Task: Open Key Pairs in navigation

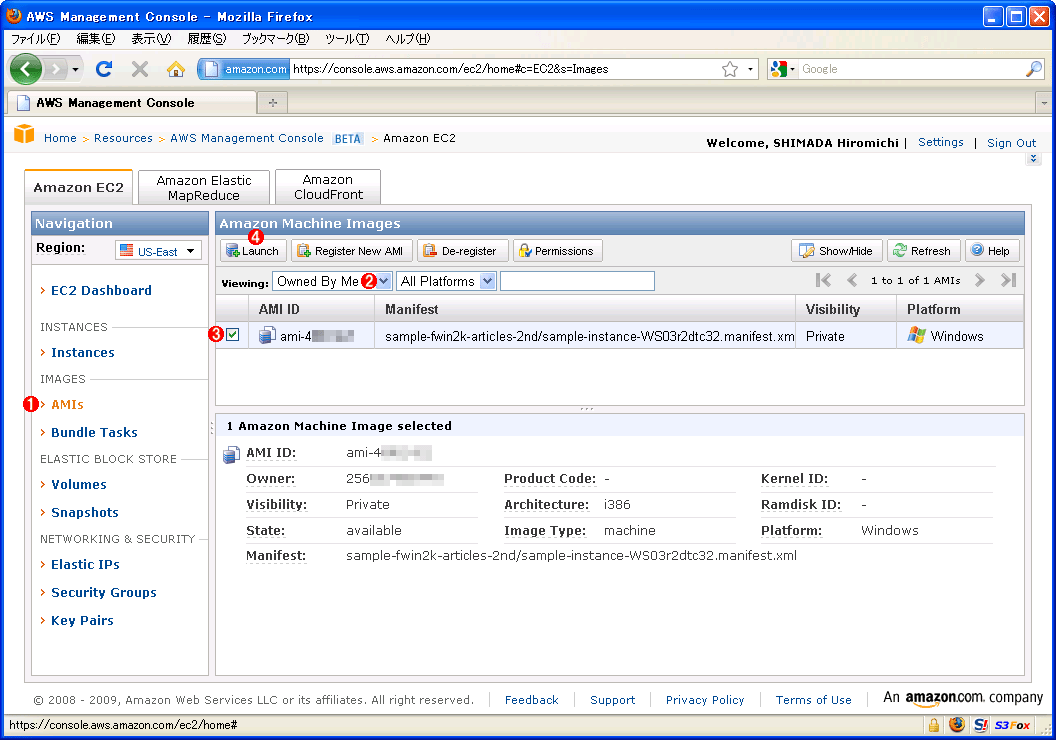Action: click(82, 621)
